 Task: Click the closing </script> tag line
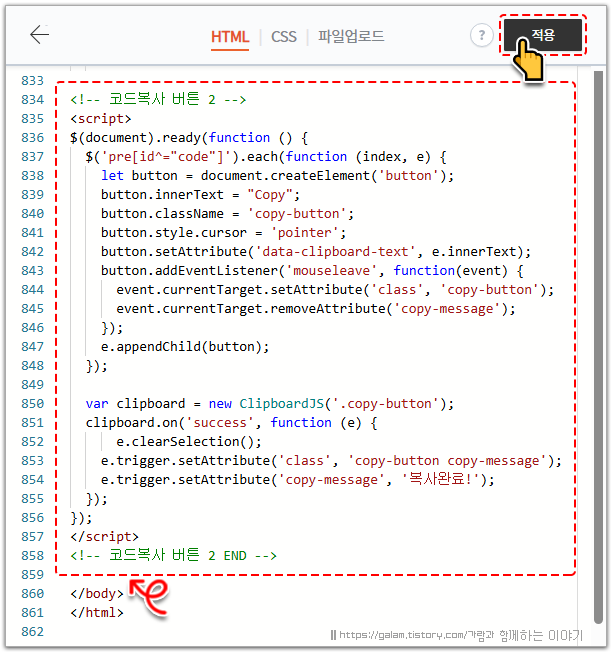[x=104, y=537]
